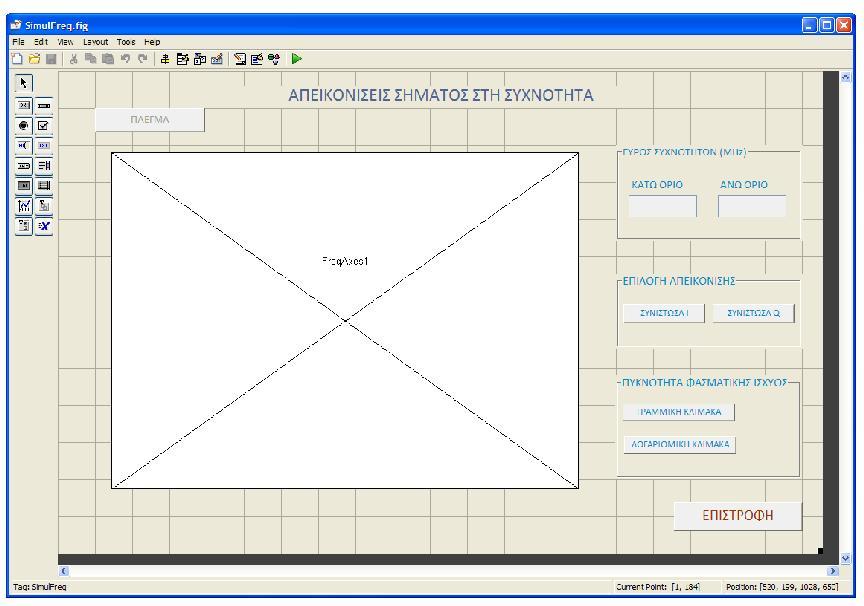Pick the Pop-up Menu component tool
This screenshot has width=864, height=606.
(x=24, y=166)
